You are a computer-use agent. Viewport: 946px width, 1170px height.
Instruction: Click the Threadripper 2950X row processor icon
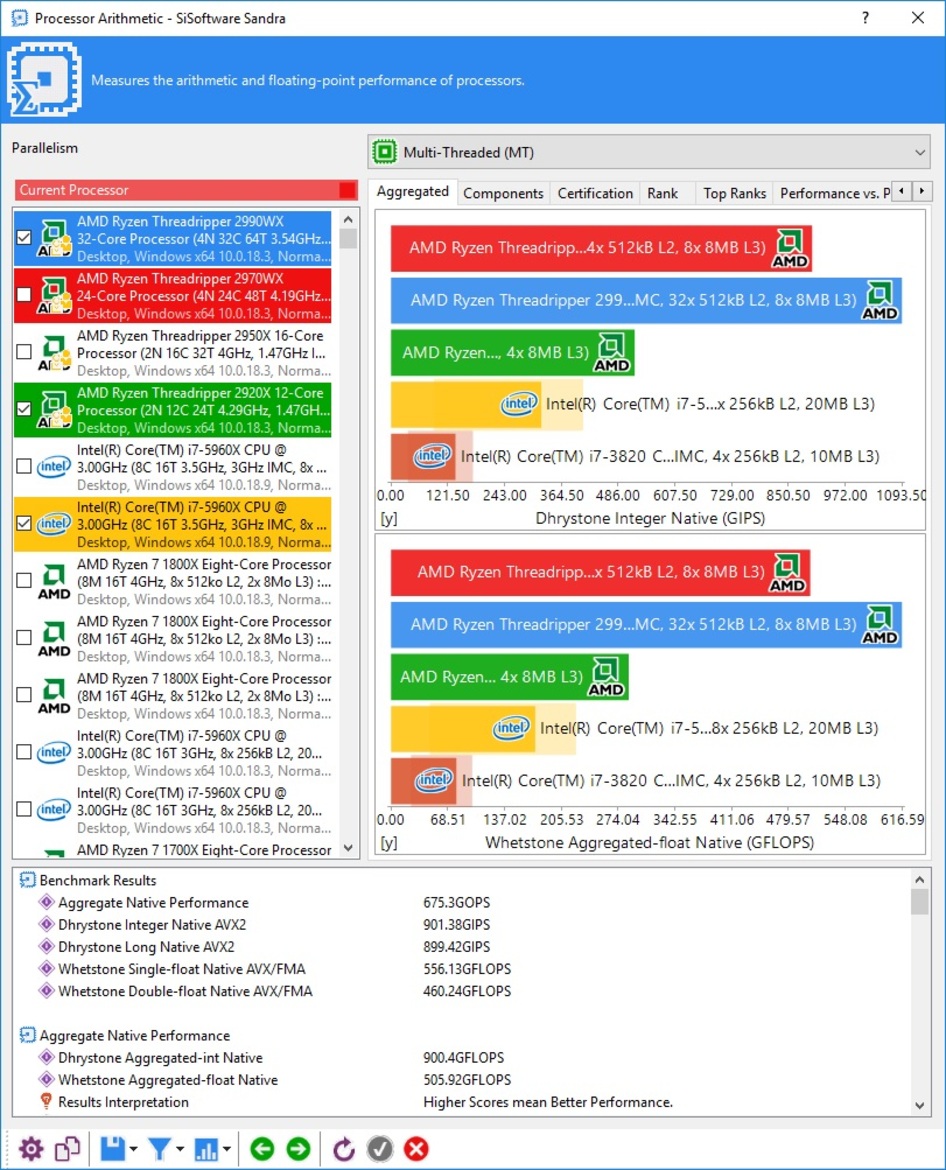[54, 353]
